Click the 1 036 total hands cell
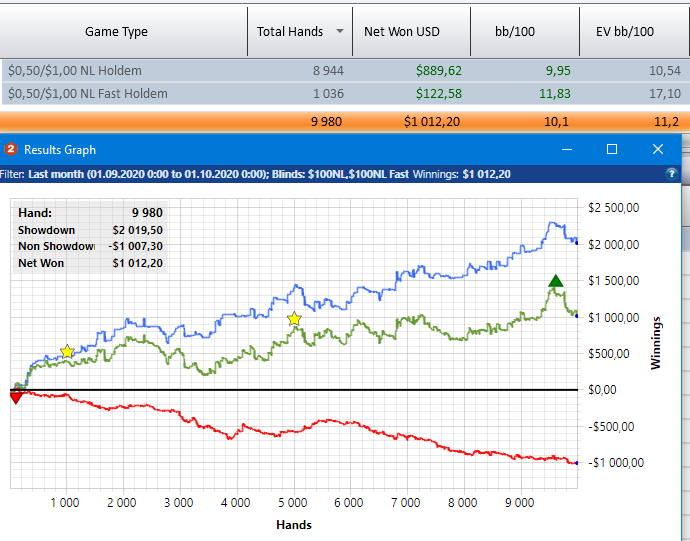690x541 pixels. (x=328, y=93)
